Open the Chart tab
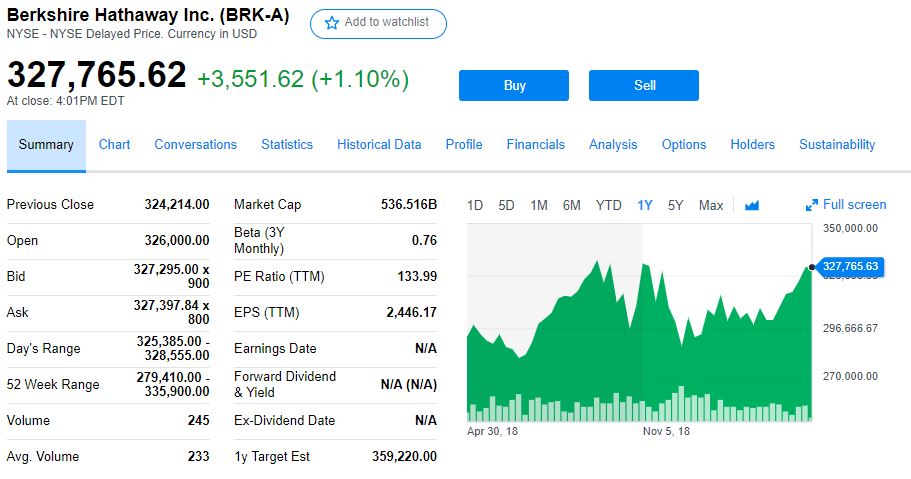 pos(114,144)
